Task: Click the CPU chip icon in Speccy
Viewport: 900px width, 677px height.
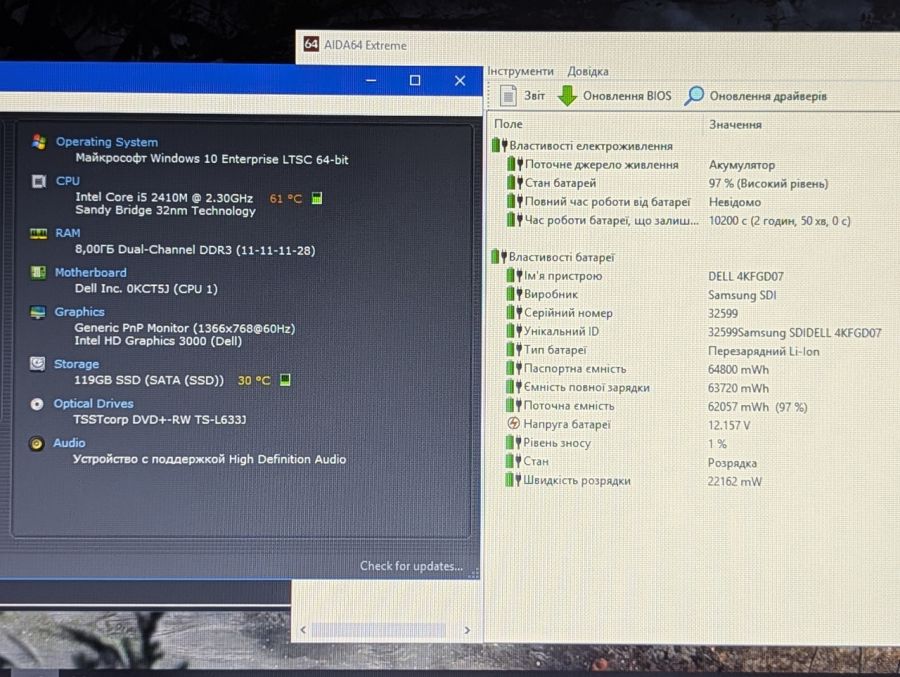Action: click(x=38, y=181)
